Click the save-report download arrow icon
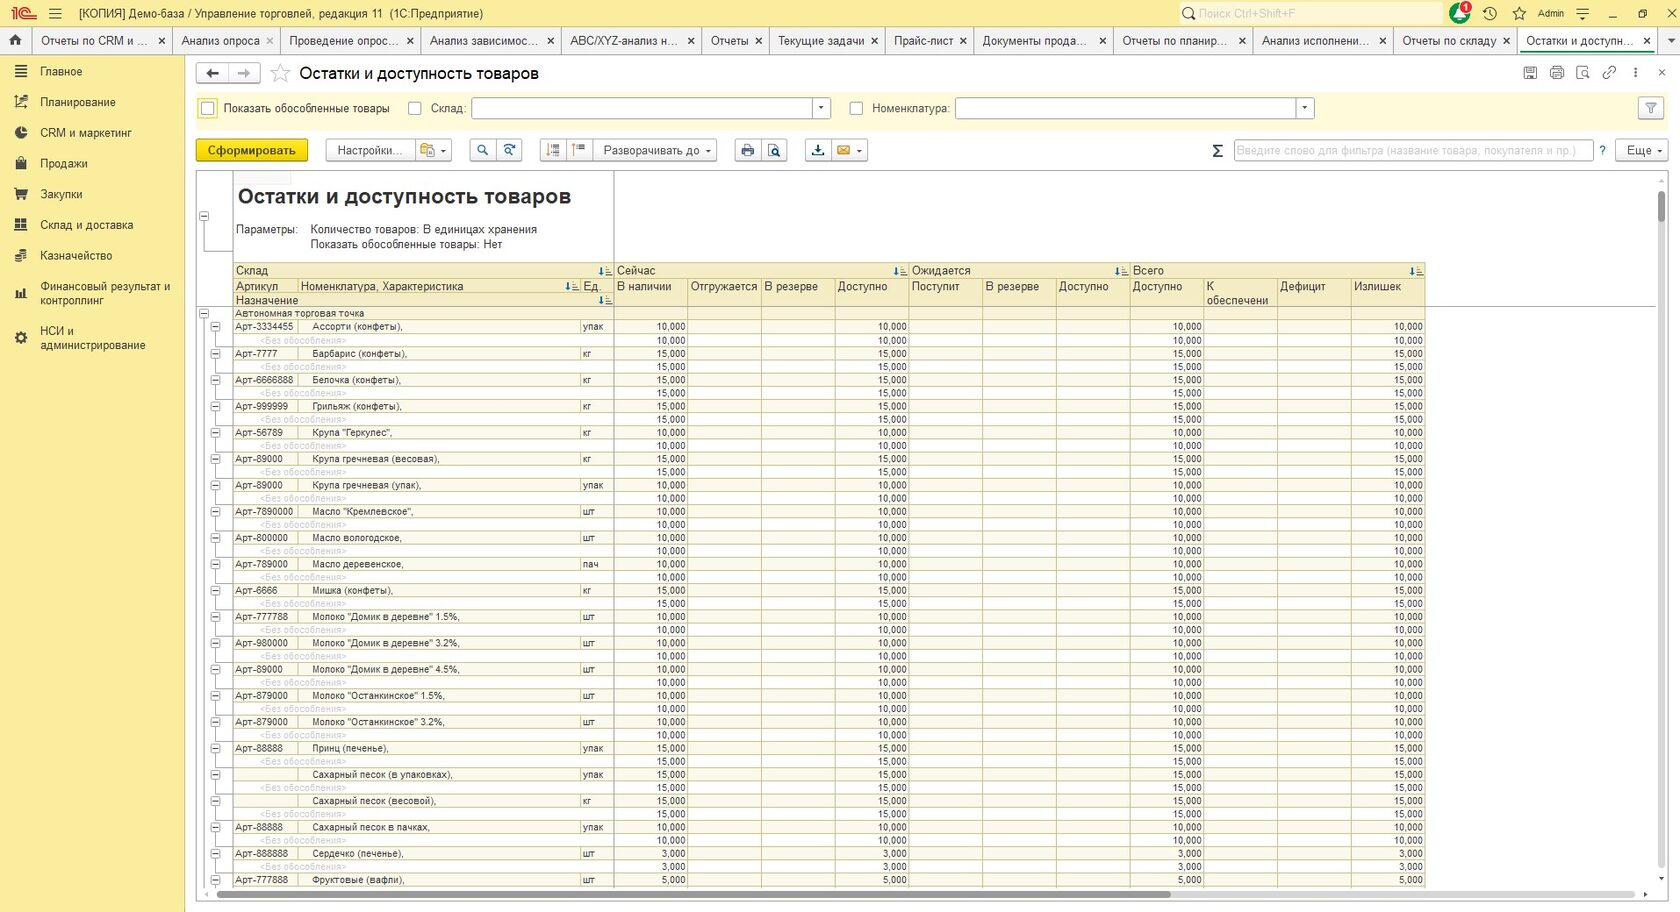 pyautogui.click(x=818, y=150)
